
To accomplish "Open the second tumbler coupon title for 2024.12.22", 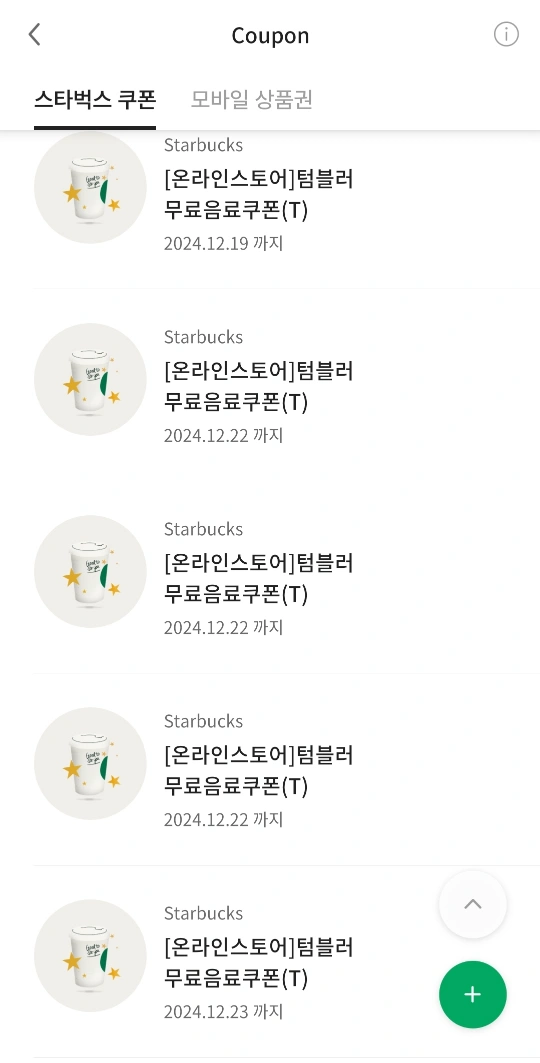I will pyautogui.click(x=259, y=579).
